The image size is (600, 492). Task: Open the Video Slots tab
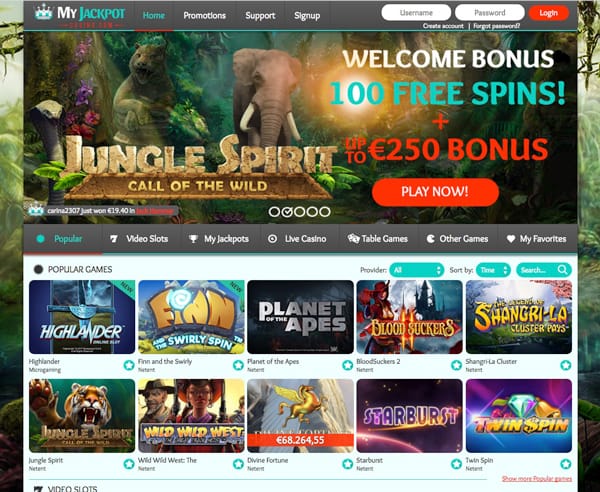click(139, 239)
